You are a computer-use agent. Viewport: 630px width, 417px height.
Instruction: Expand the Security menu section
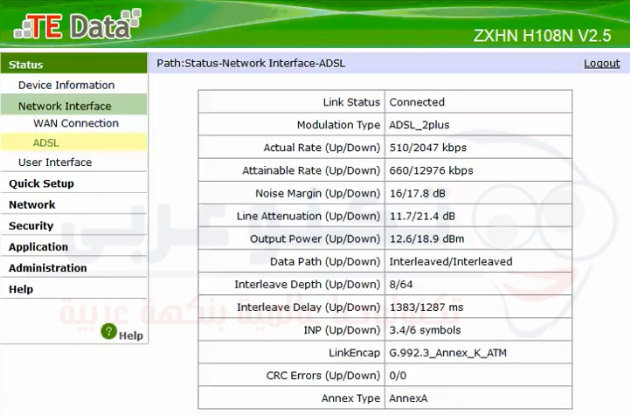[x=31, y=226]
